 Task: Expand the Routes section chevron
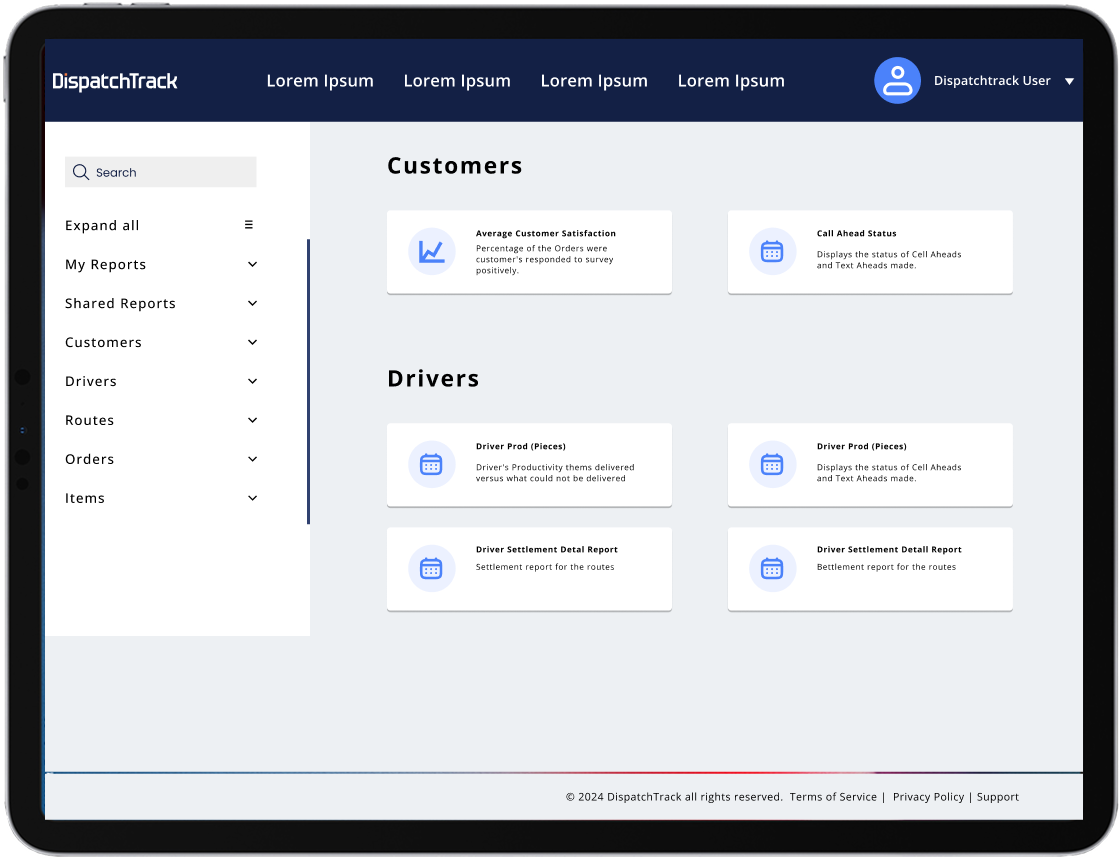click(x=252, y=420)
